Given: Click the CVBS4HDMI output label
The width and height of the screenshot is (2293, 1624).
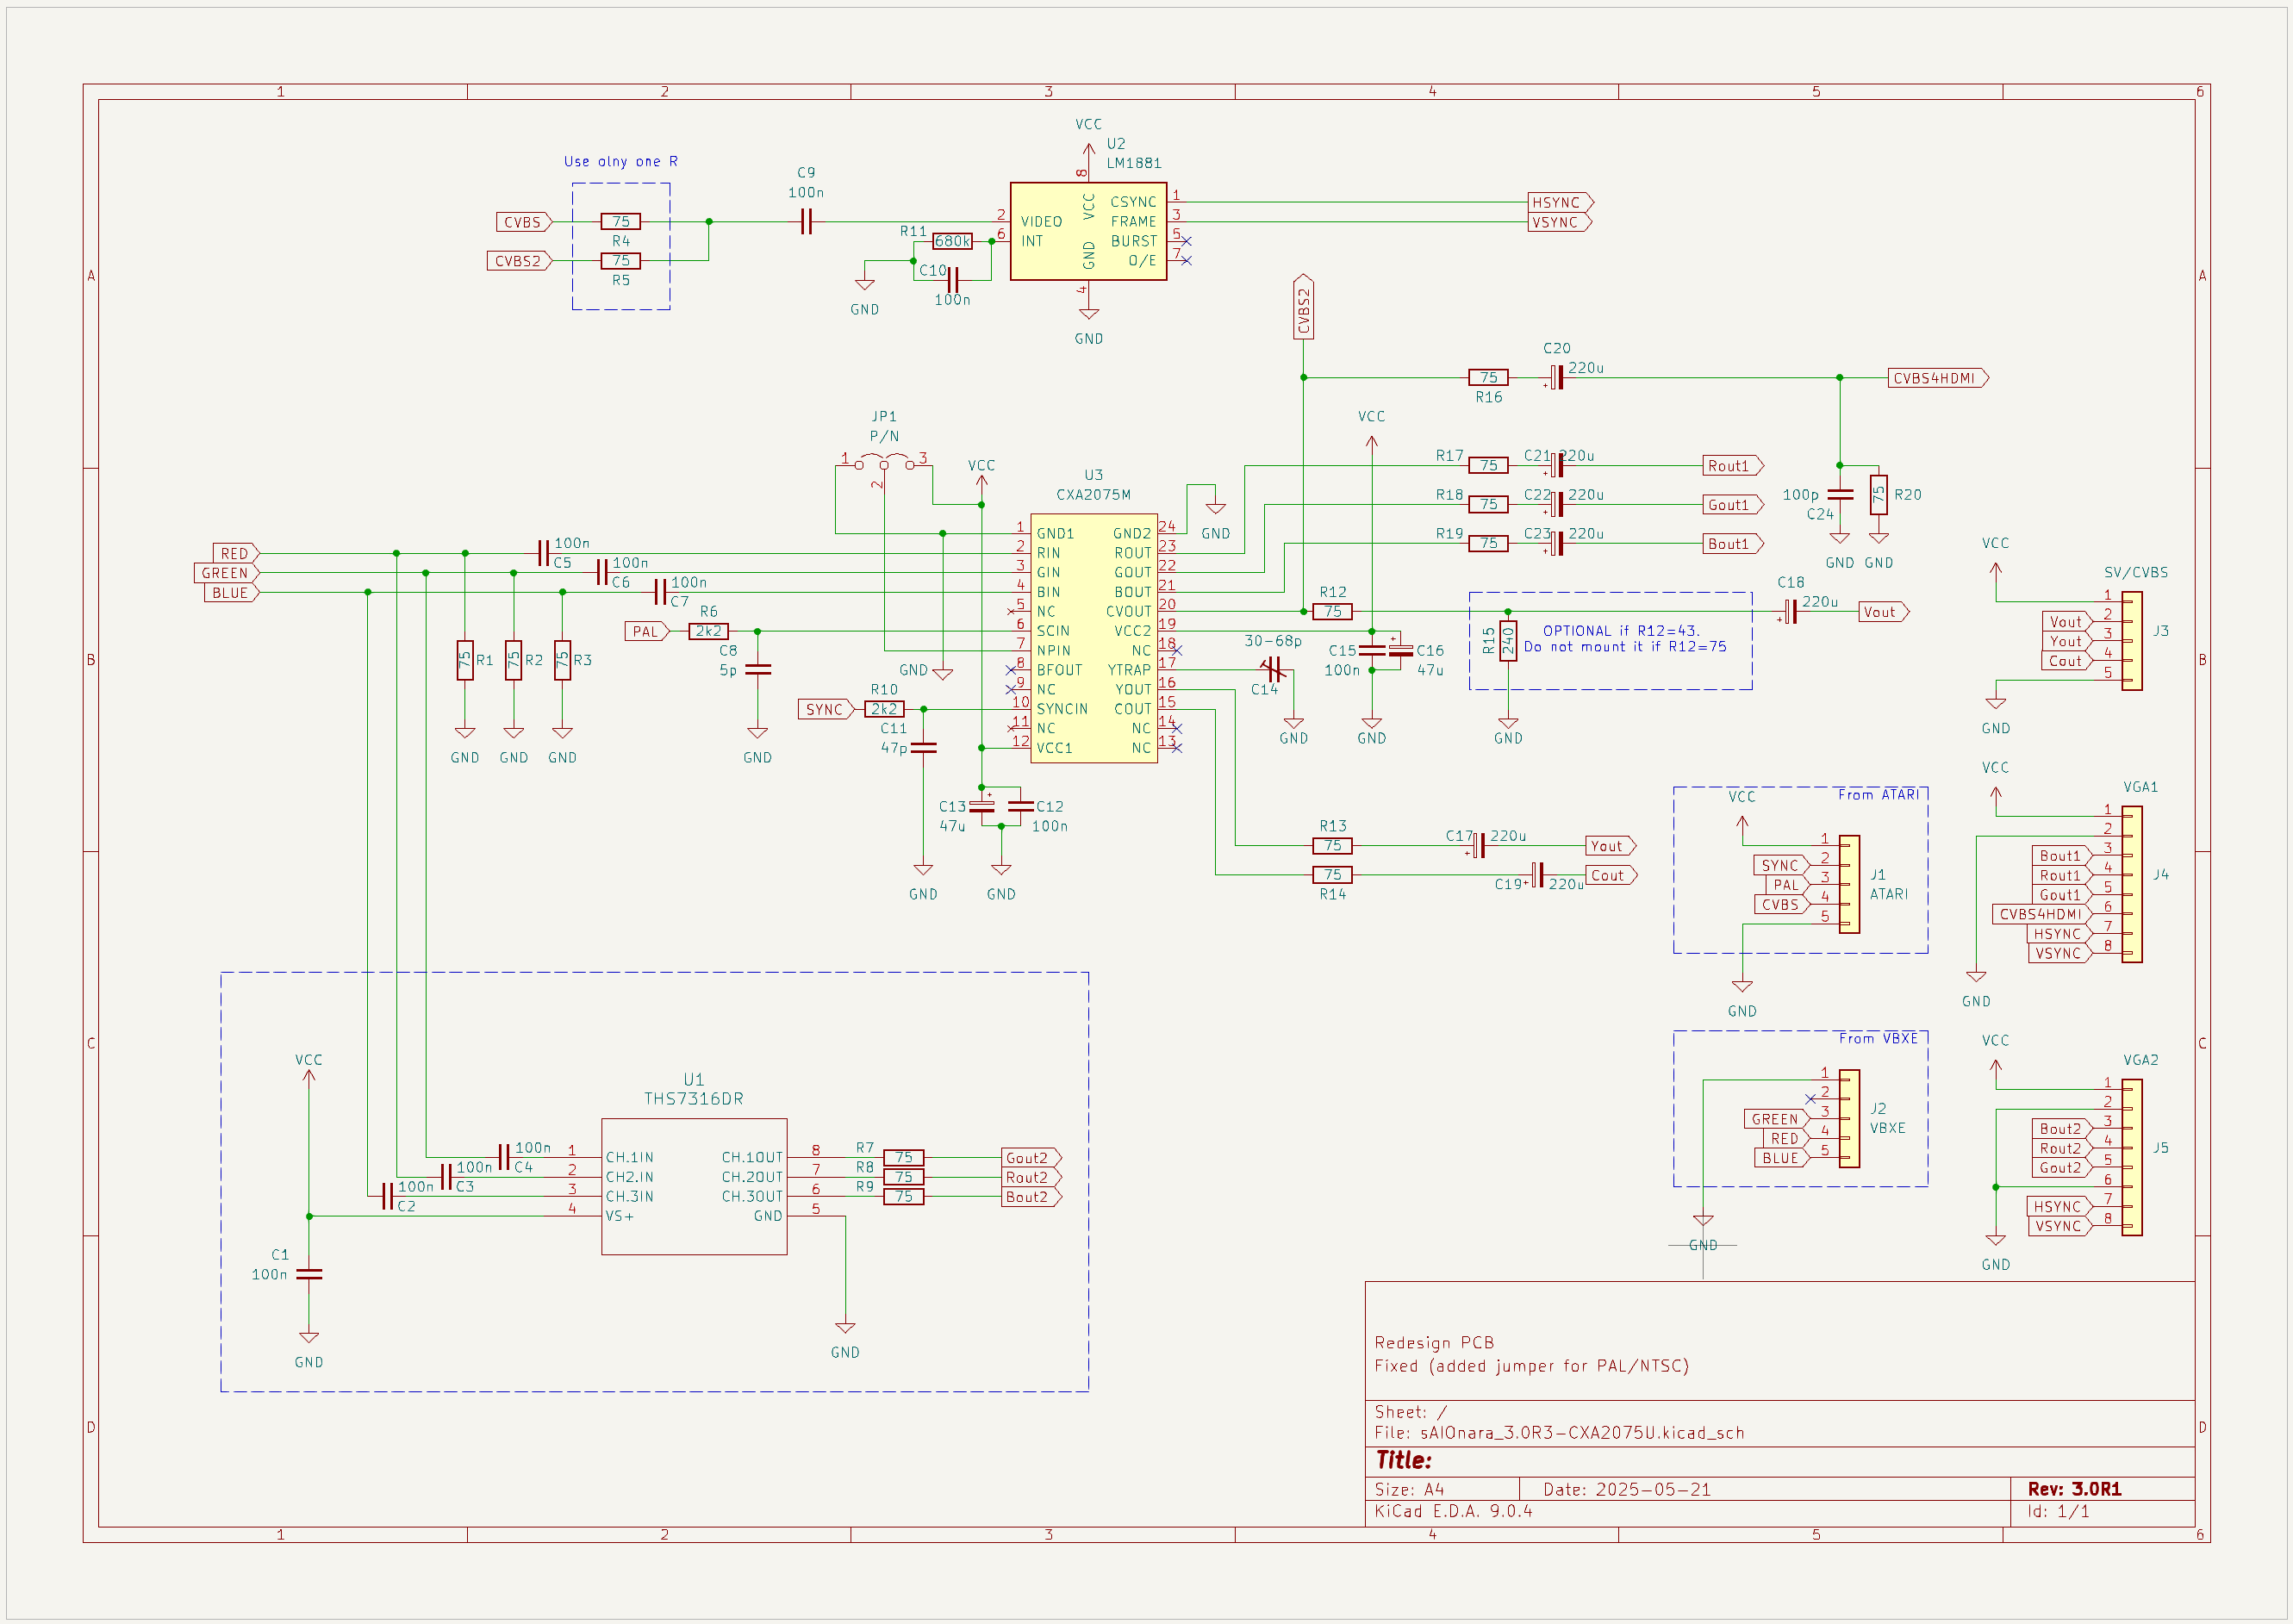Looking at the screenshot, I should point(1936,378).
